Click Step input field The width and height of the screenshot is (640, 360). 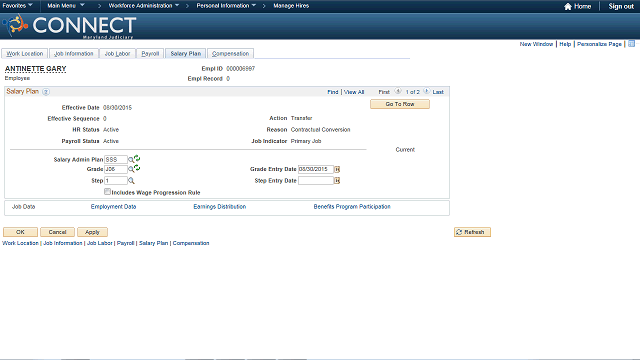coord(116,180)
